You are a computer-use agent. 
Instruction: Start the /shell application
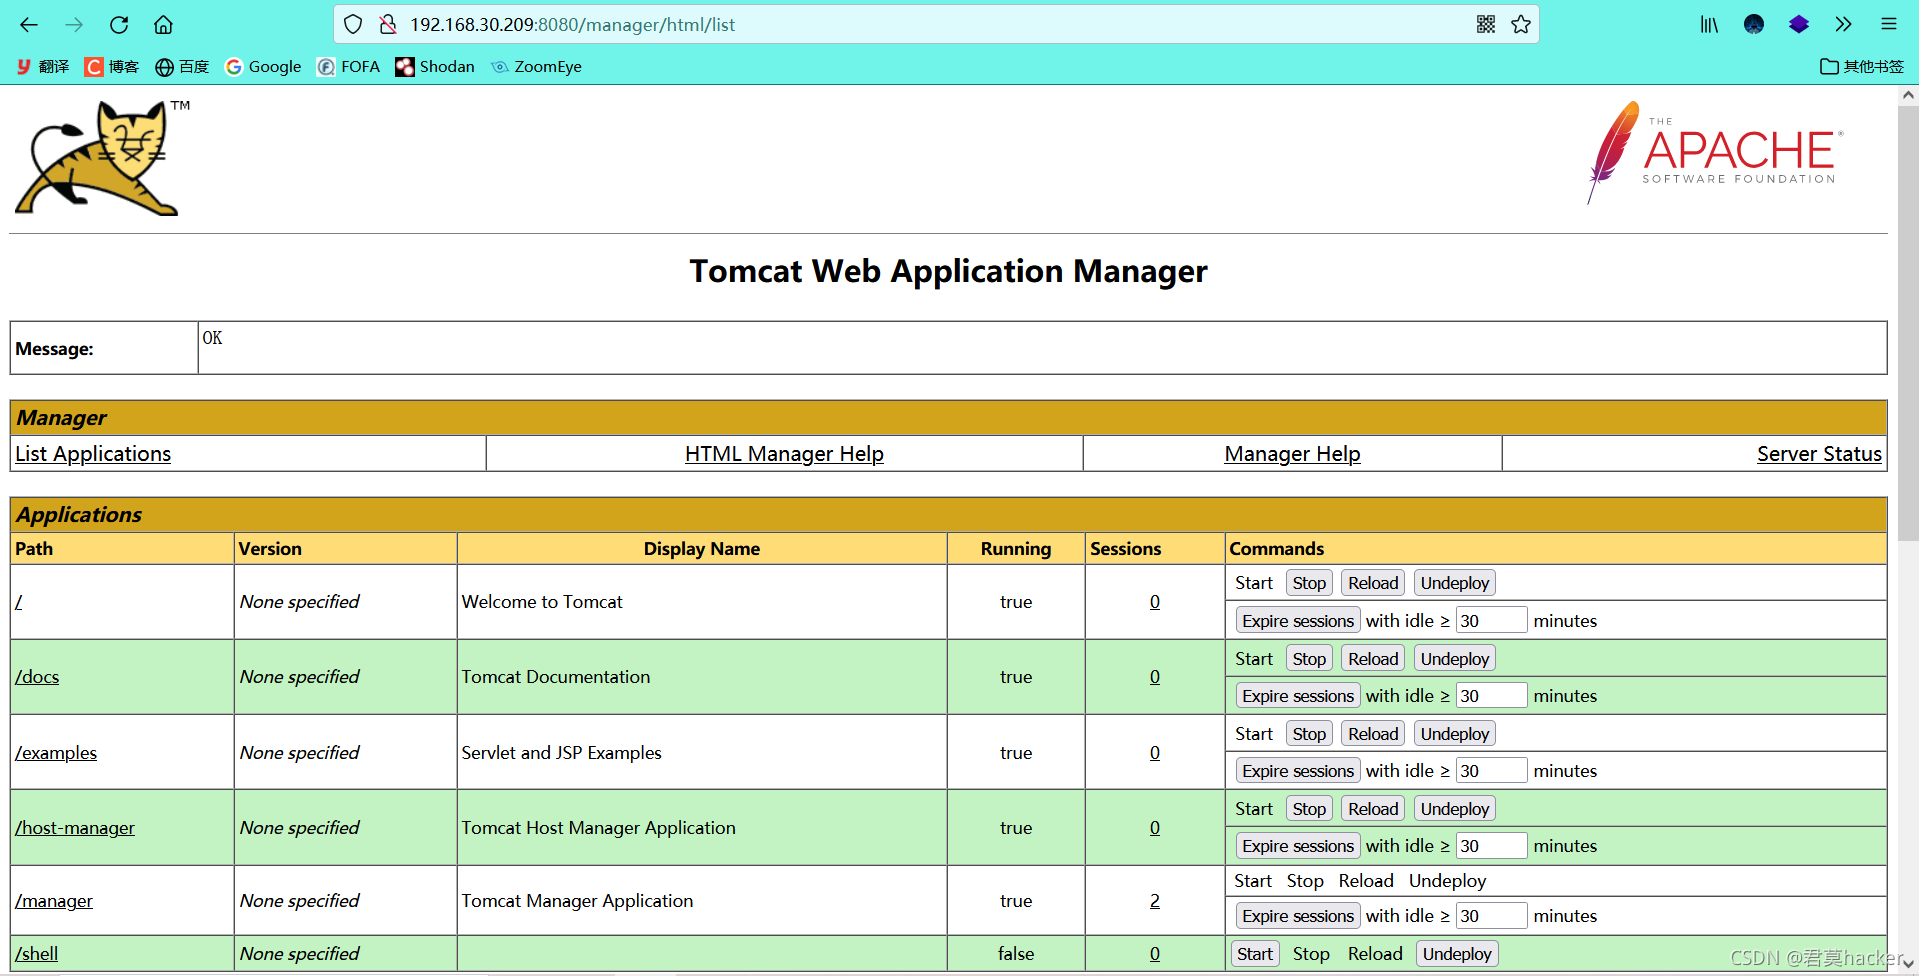click(x=1255, y=953)
